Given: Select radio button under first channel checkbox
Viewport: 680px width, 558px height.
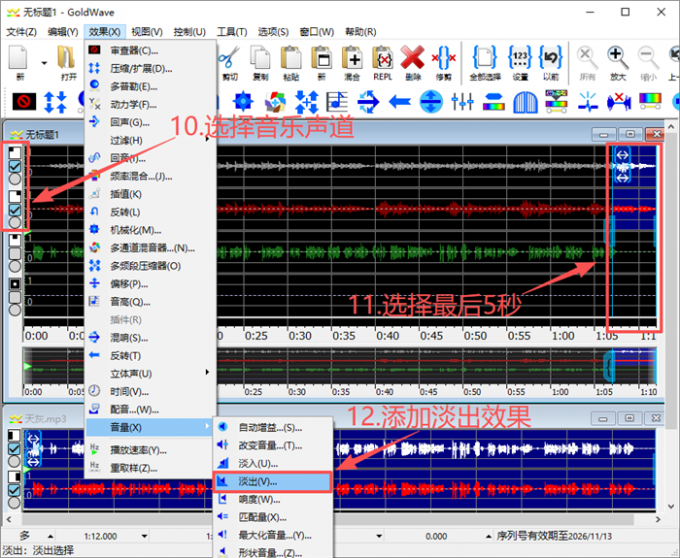Looking at the screenshot, I should [15, 179].
